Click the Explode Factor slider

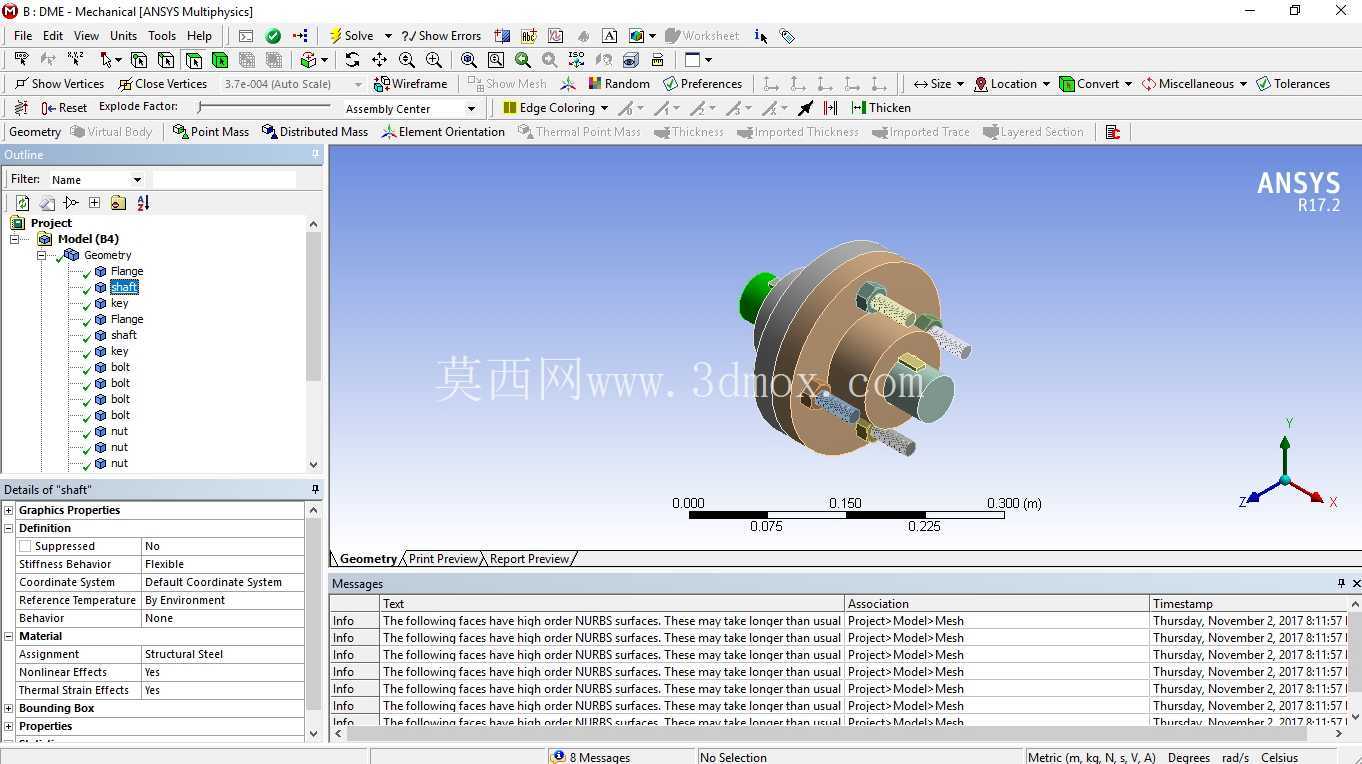pyautogui.click(x=264, y=107)
